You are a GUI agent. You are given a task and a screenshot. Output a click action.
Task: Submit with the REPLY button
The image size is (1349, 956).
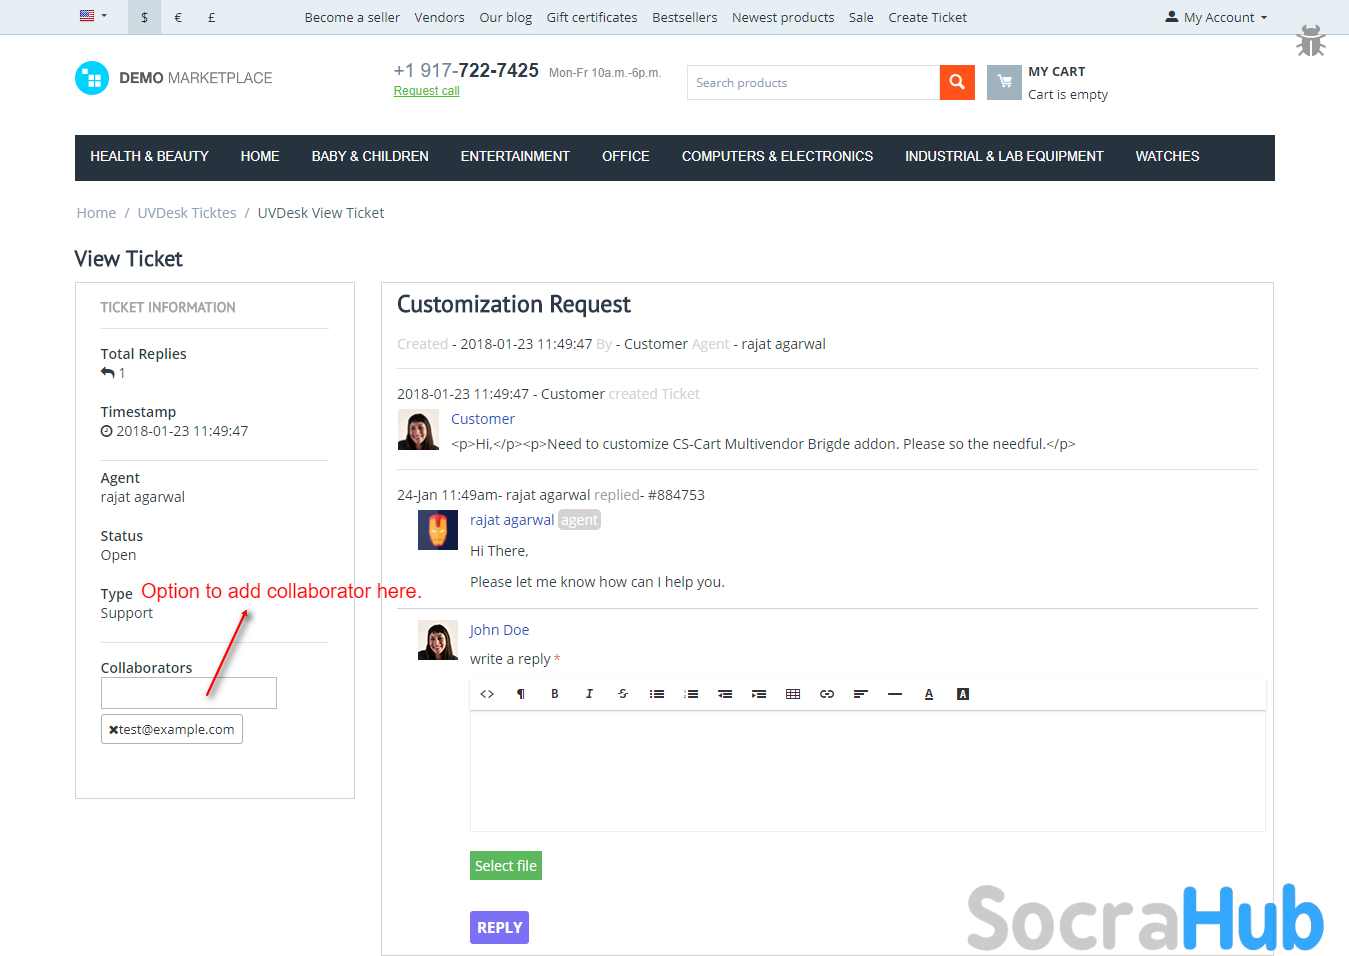click(499, 928)
